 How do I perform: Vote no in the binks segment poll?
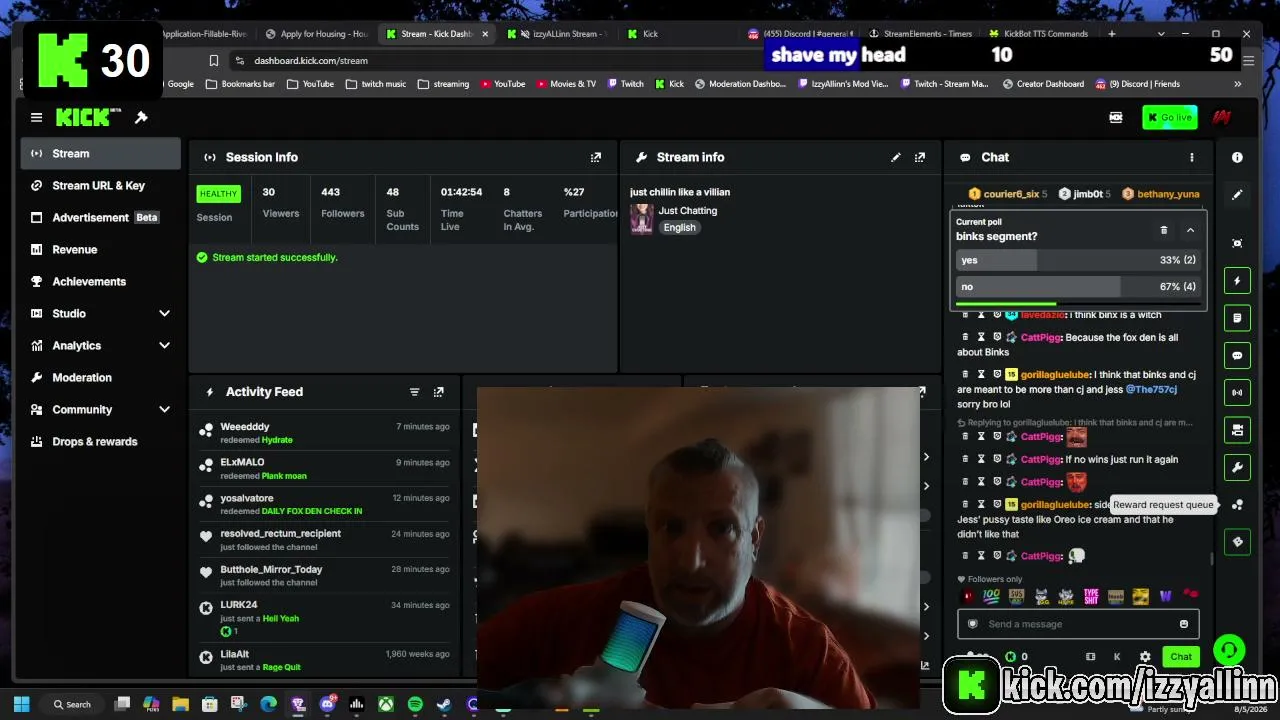tap(1078, 287)
